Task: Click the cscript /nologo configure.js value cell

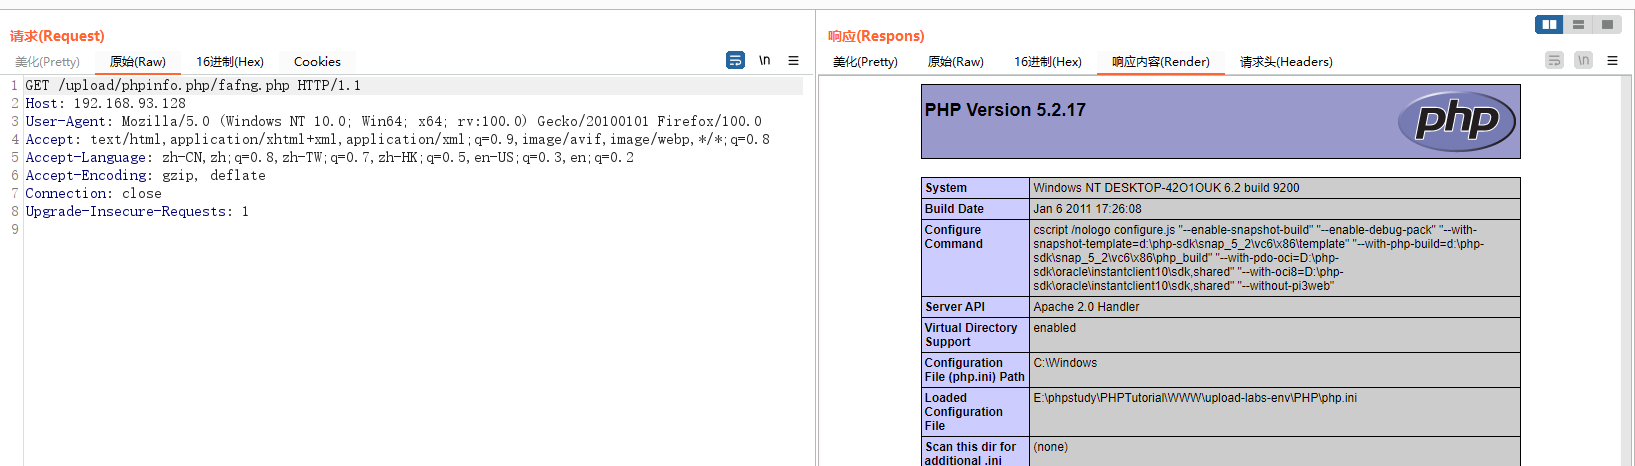Action: click(1275, 258)
